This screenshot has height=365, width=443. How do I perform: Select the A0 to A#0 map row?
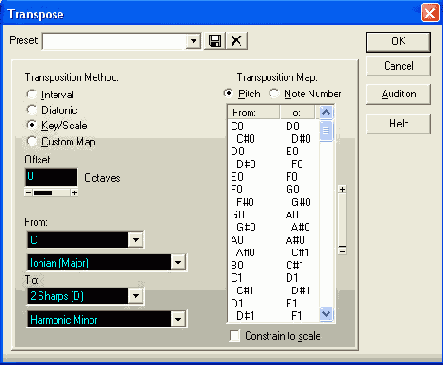tap(274, 240)
